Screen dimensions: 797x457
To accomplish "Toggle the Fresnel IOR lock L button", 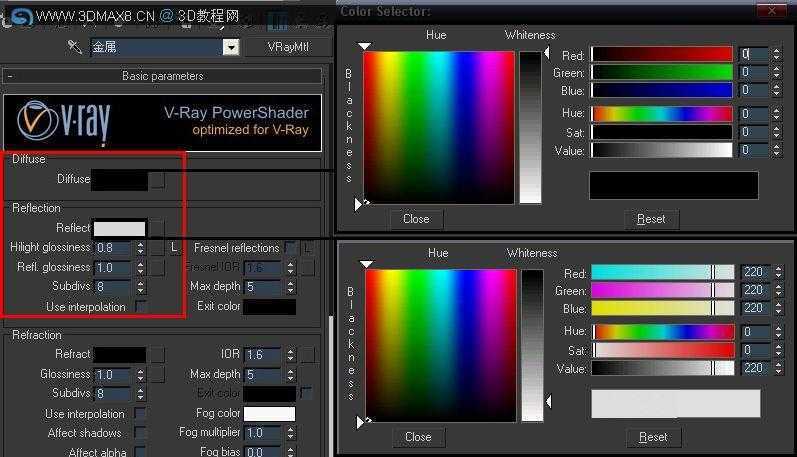I will (308, 248).
